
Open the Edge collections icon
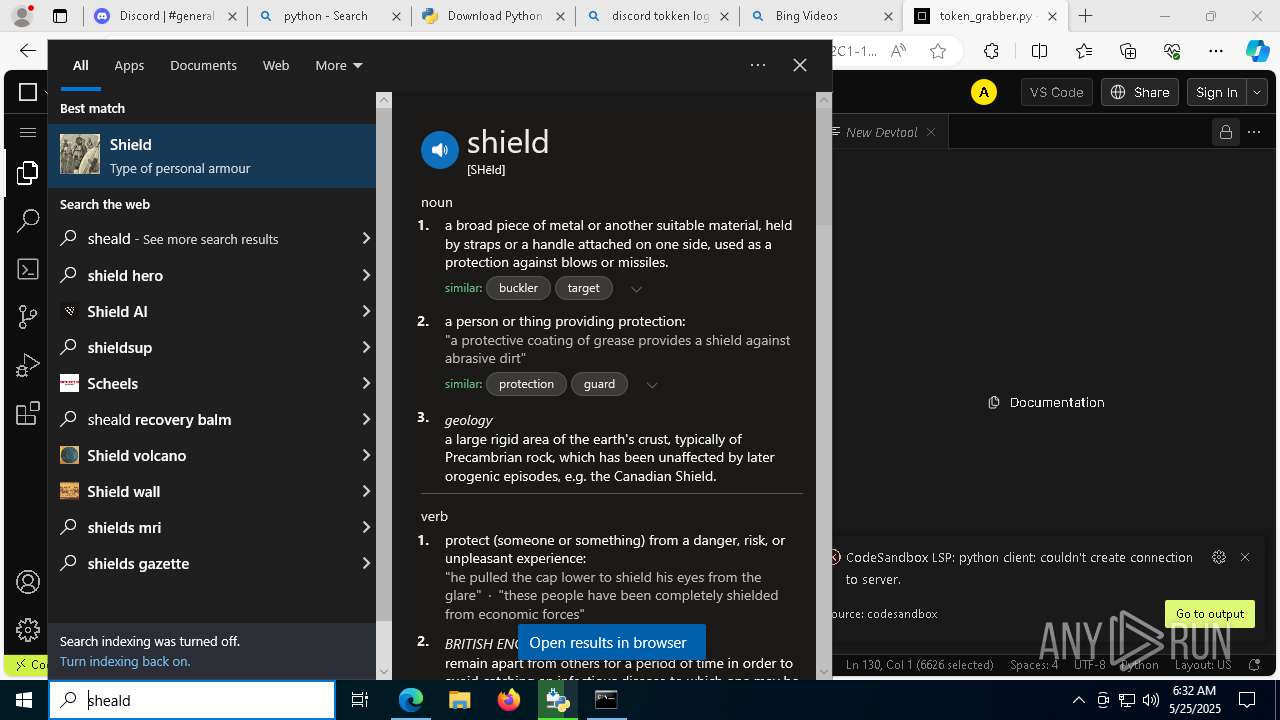coord(1128,51)
